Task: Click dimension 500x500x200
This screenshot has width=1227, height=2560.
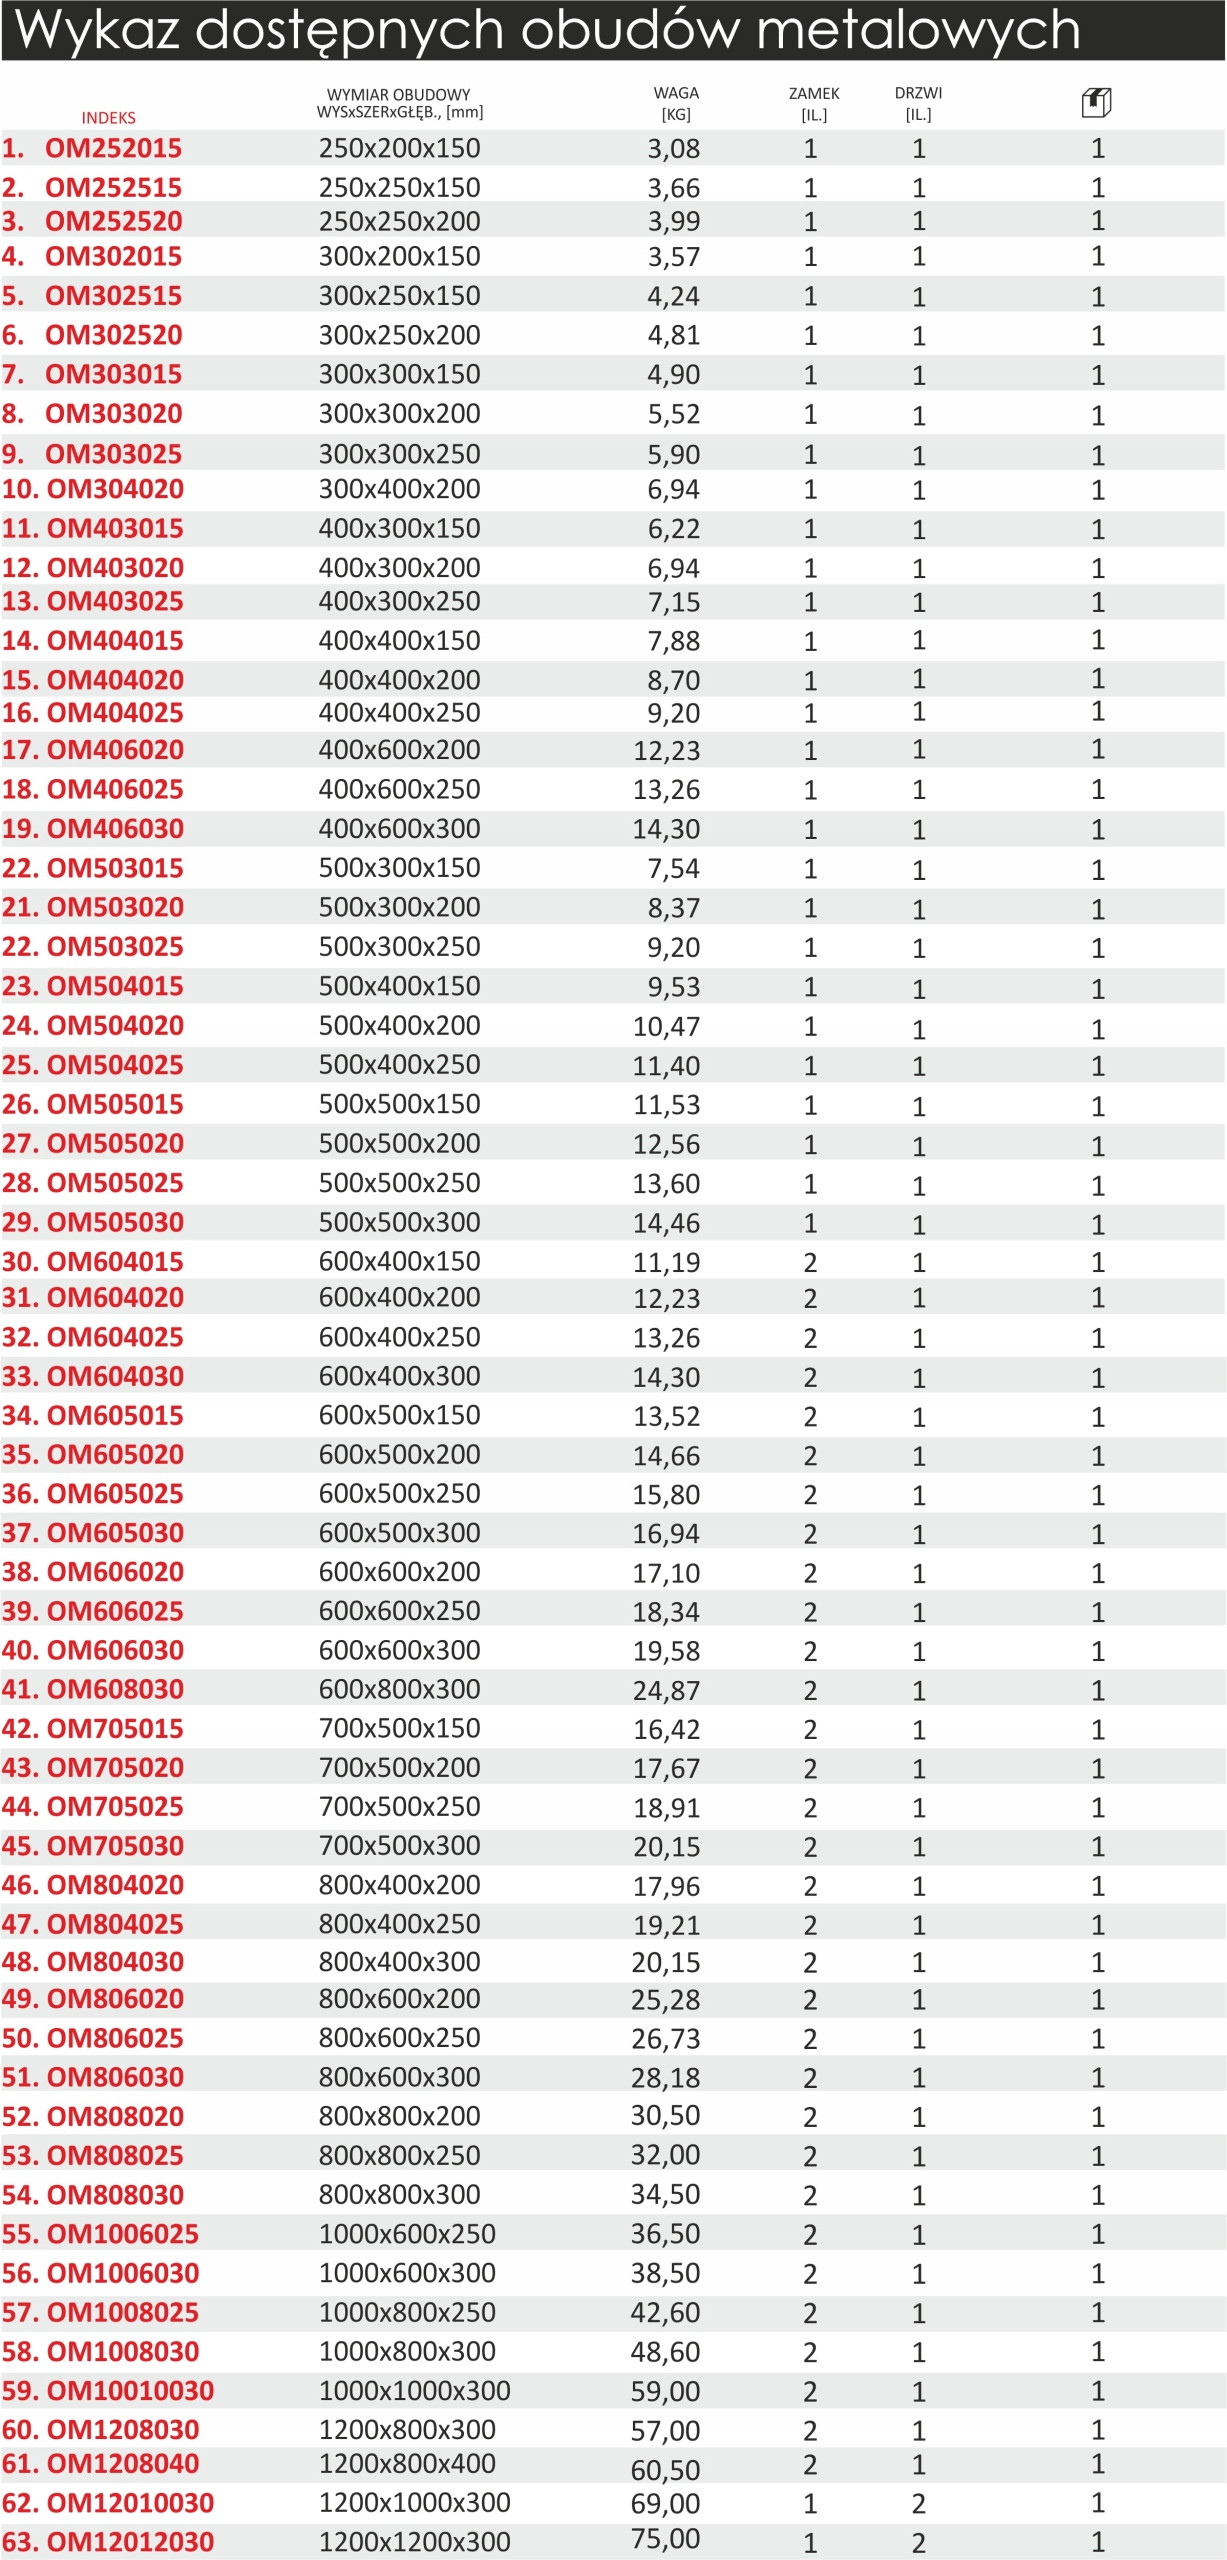Action: pos(399,1144)
